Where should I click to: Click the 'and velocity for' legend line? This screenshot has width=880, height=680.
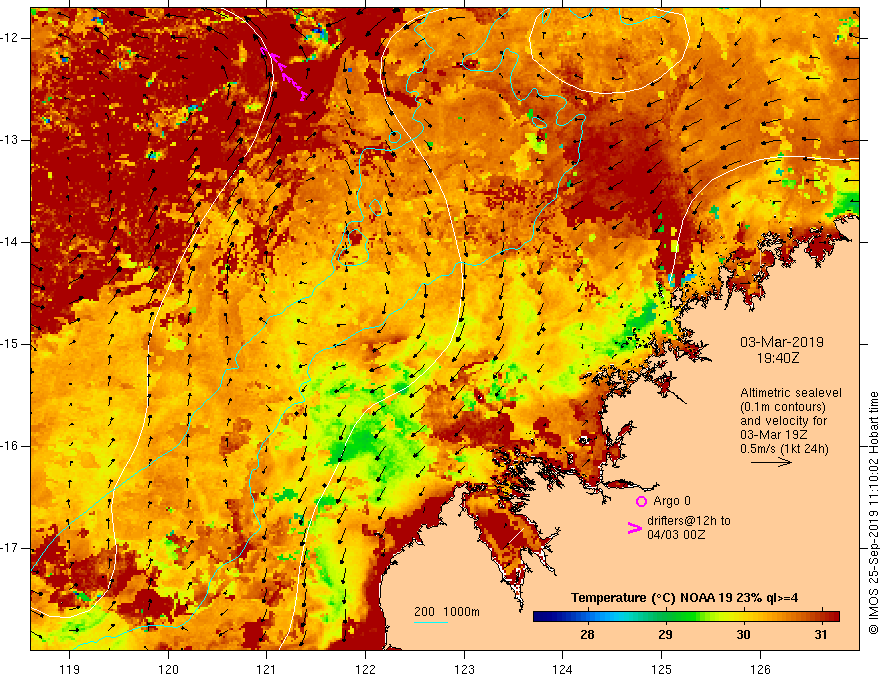[x=783, y=421]
